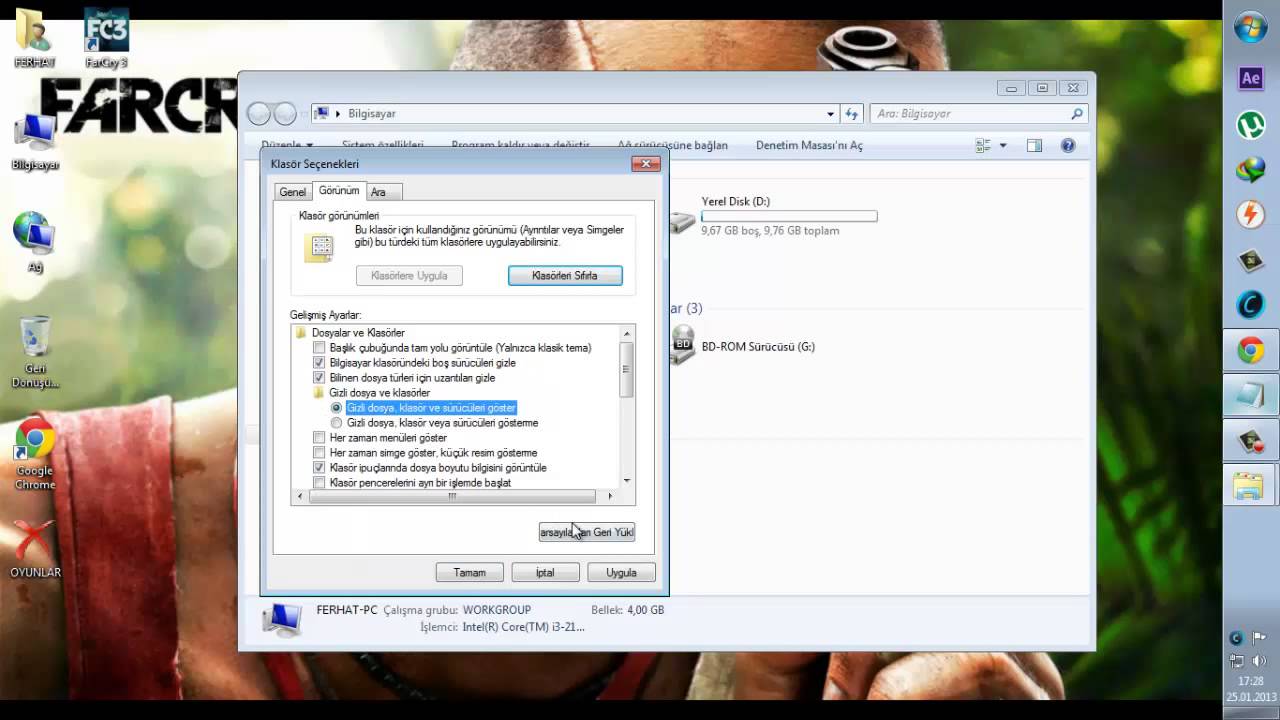The image size is (1280, 720).
Task: Open the Windows Start orb
Action: tap(1251, 27)
